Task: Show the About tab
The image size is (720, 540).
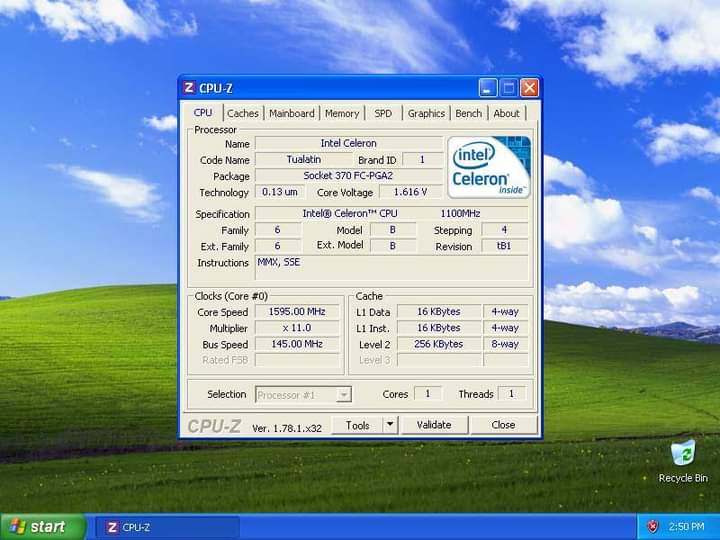Action: tap(507, 114)
